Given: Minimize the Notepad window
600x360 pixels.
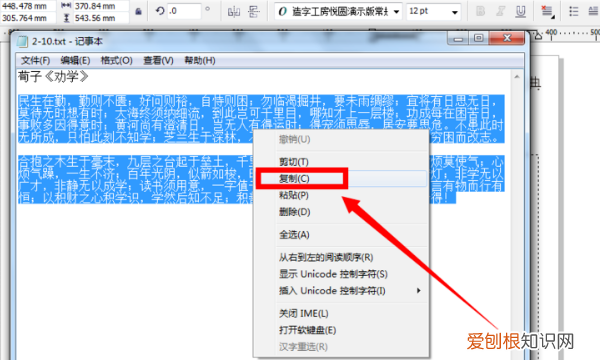Looking at the screenshot, I should (458, 38).
